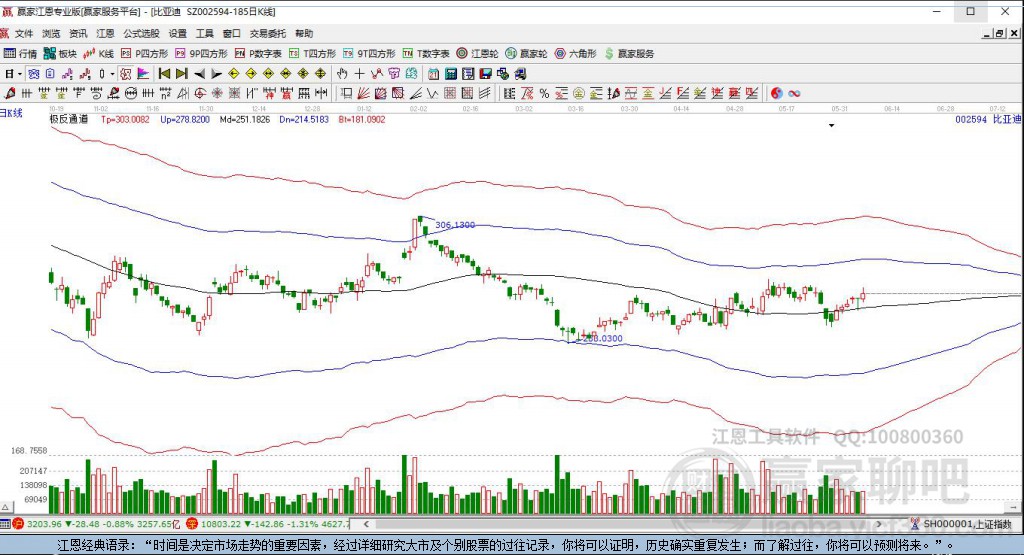Open the 板块 sector view
The width and height of the screenshot is (1024, 555).
coord(59,54)
